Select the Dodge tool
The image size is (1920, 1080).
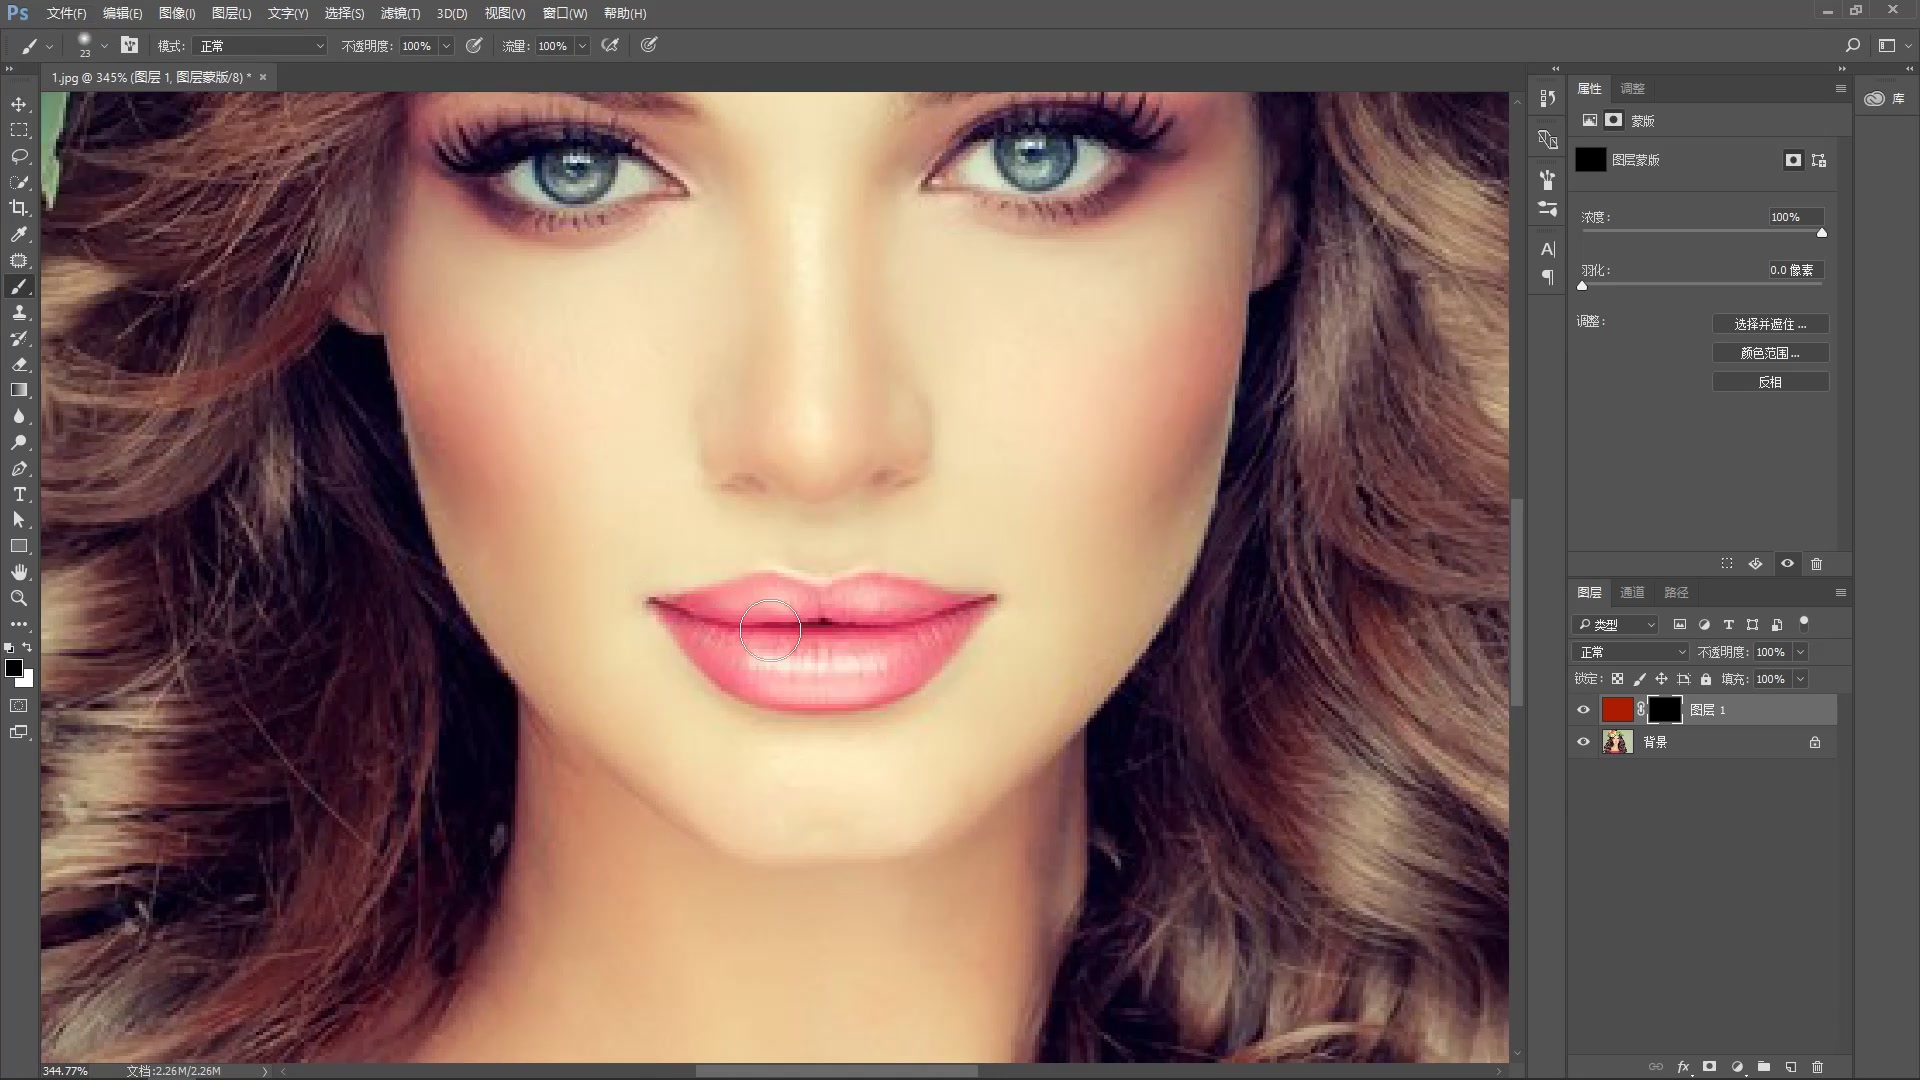tap(19, 442)
